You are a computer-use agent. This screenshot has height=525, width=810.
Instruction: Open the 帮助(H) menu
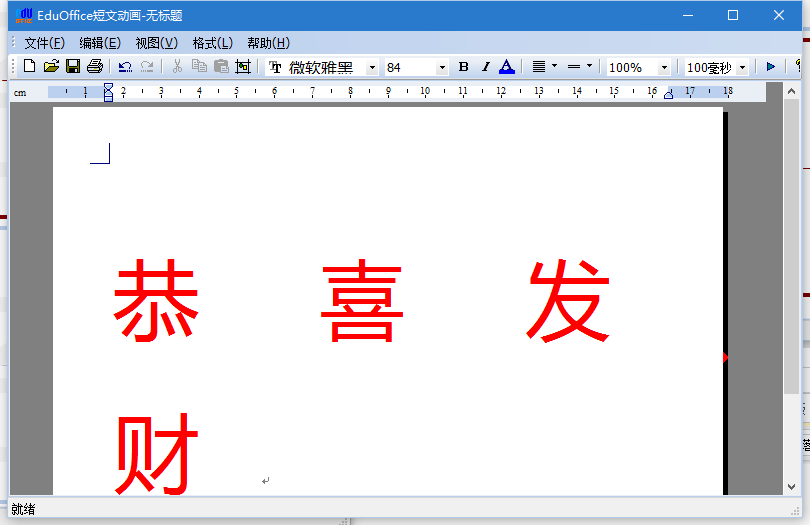pos(268,43)
